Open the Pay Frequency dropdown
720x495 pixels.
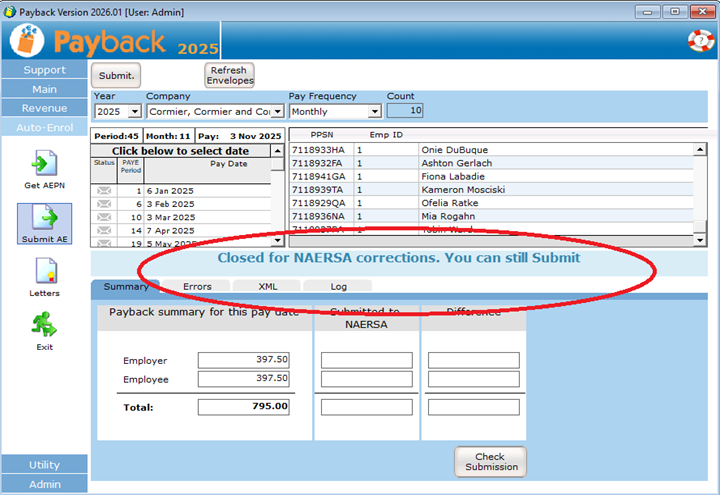pyautogui.click(x=375, y=112)
